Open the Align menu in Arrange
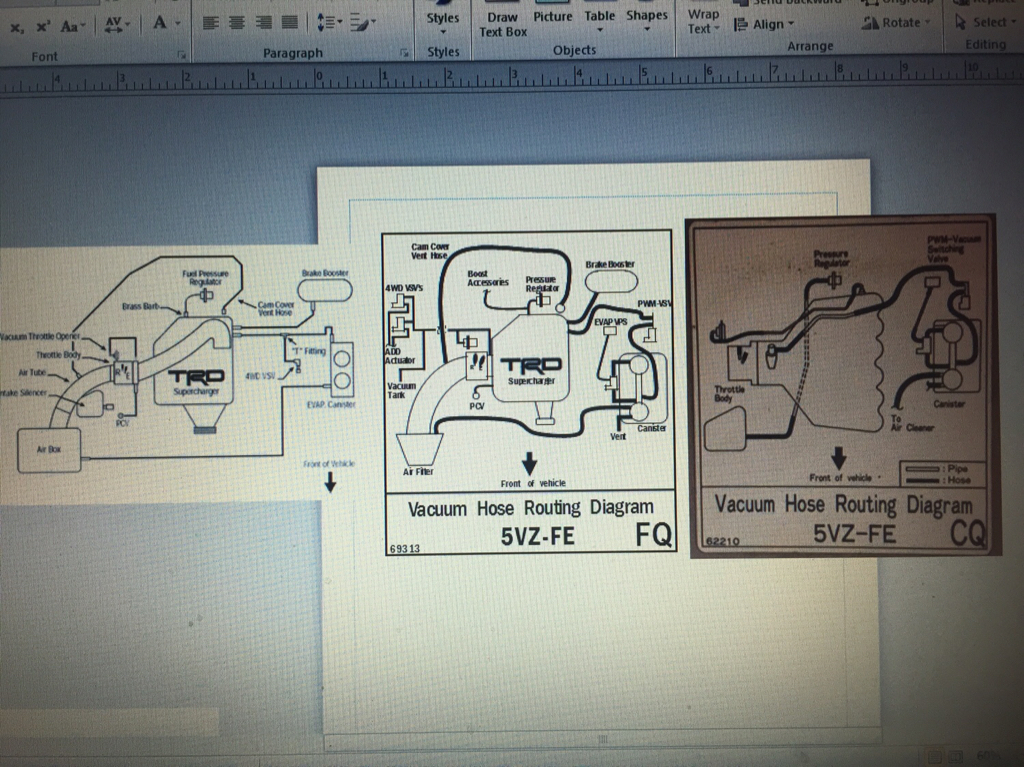1024x767 pixels. click(x=763, y=25)
